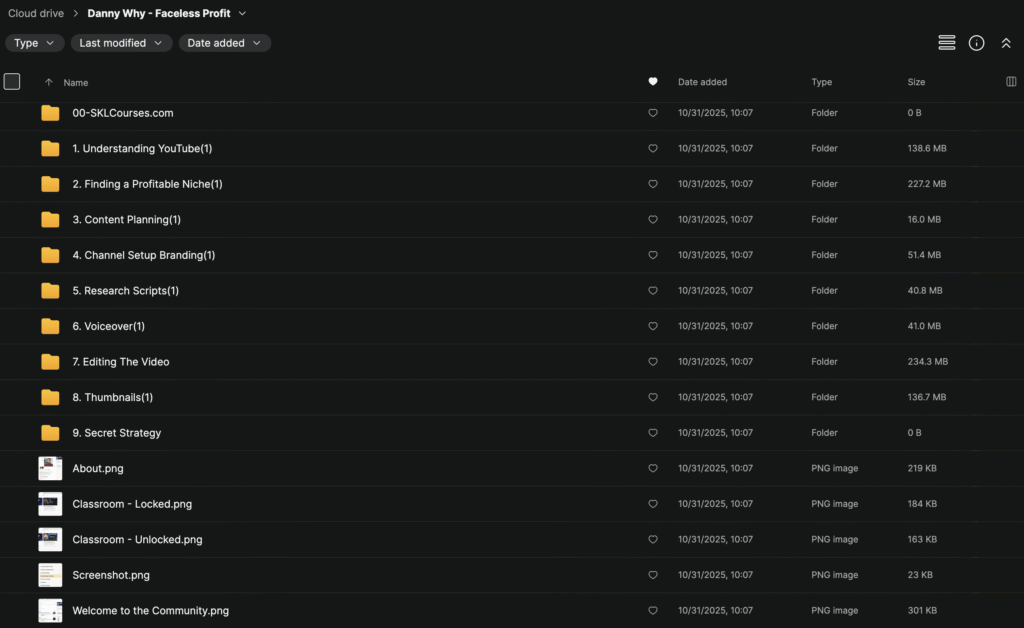This screenshot has height=628, width=1024.
Task: Select all files using the header checkbox
Action: [12, 81]
